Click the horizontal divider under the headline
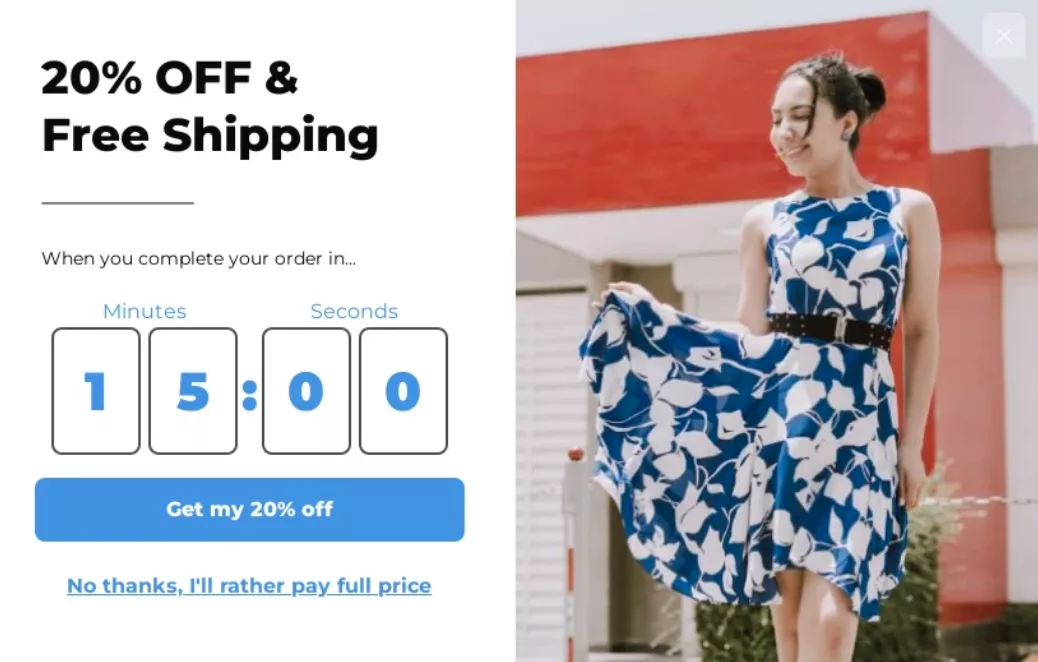 (118, 203)
